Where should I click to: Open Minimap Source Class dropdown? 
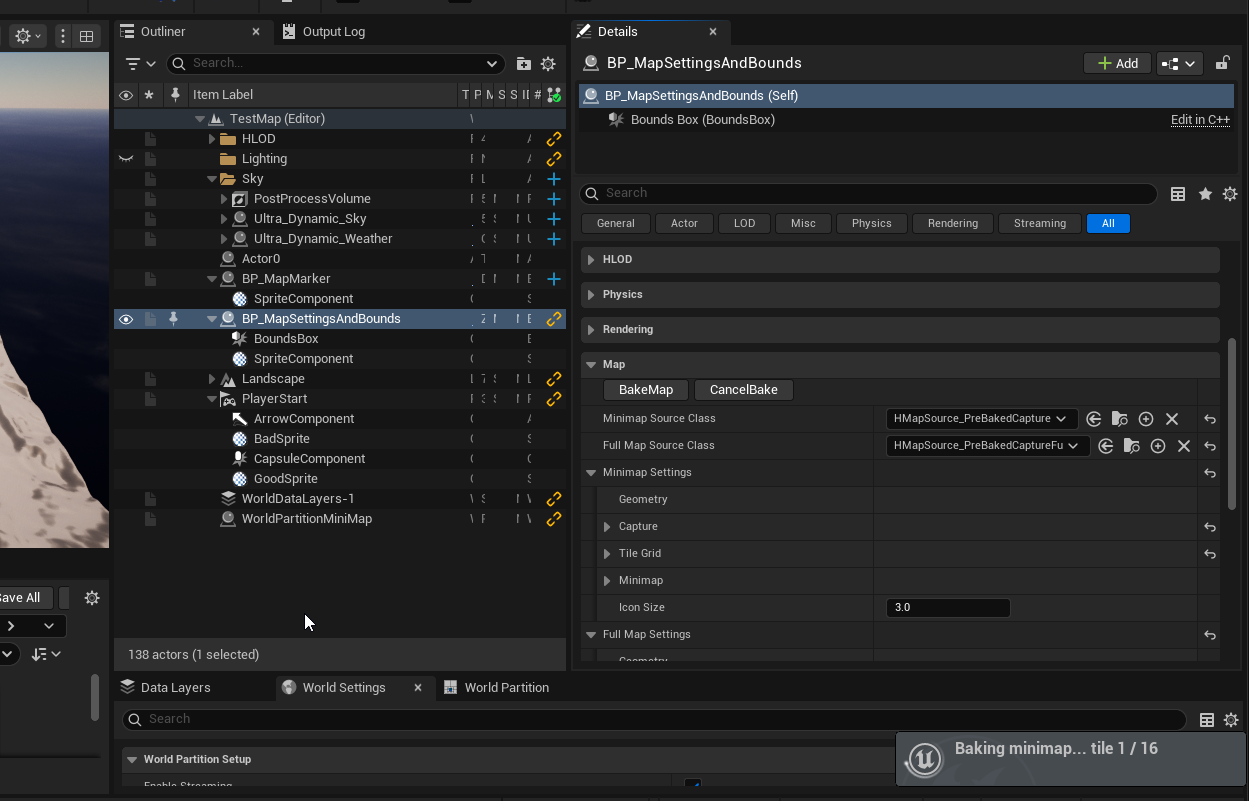tap(980, 419)
